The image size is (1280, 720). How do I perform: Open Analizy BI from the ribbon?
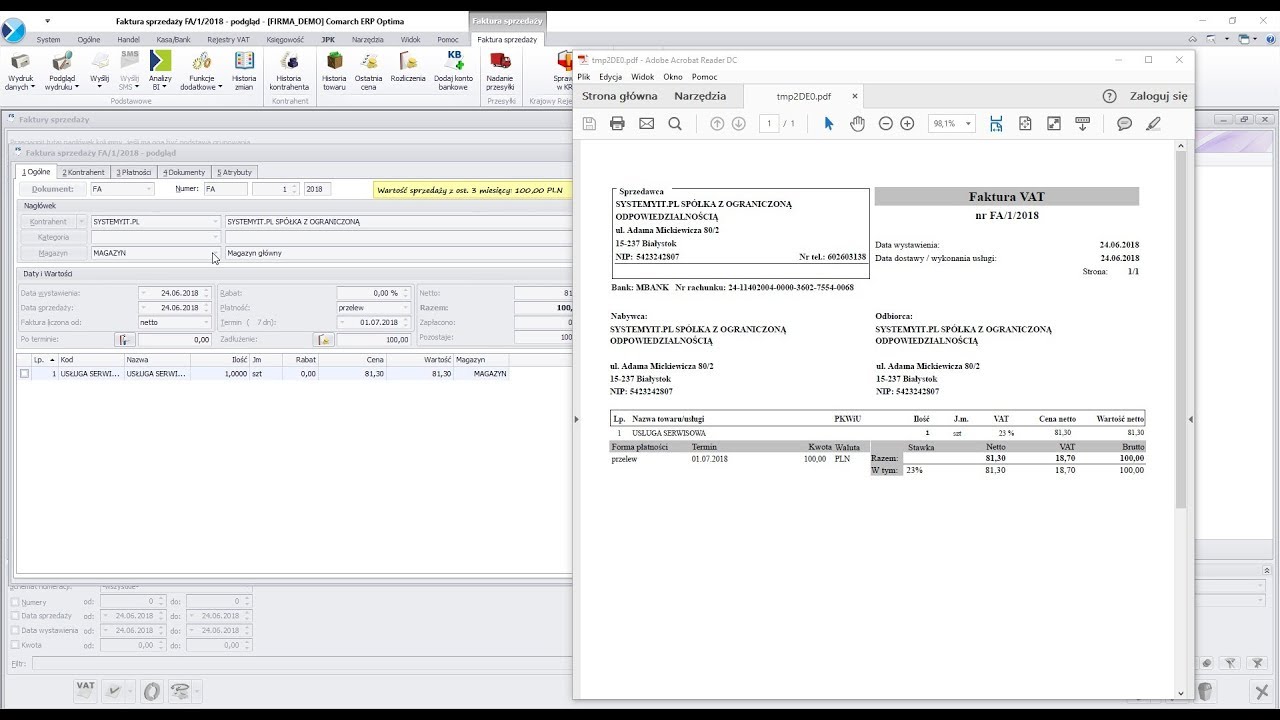(x=160, y=71)
